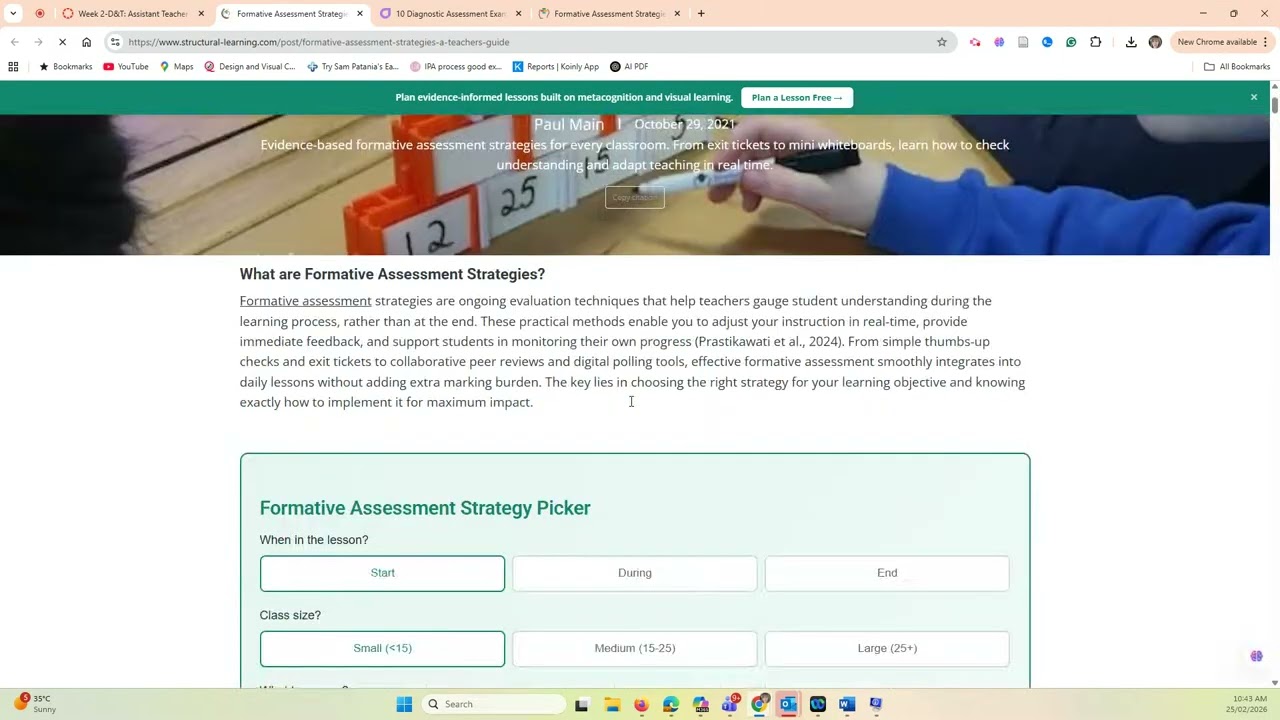Select During for lesson timing
The width and height of the screenshot is (1280, 720).
click(x=635, y=574)
